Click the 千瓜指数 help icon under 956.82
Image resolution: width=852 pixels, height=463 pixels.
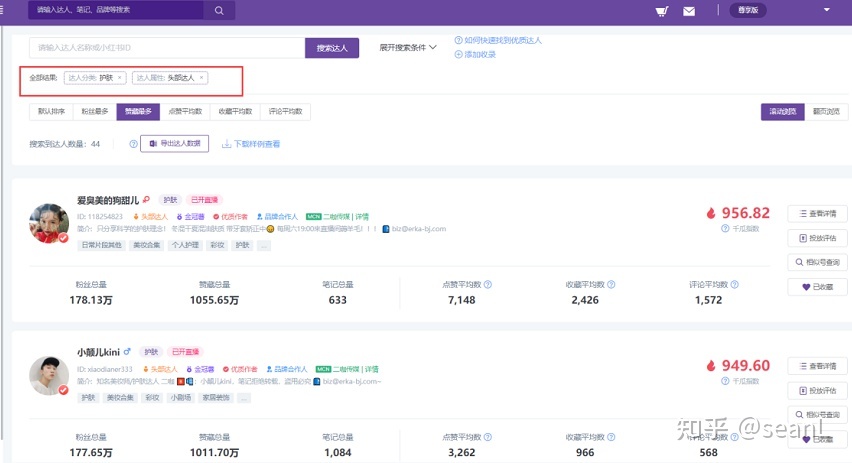(x=725, y=229)
